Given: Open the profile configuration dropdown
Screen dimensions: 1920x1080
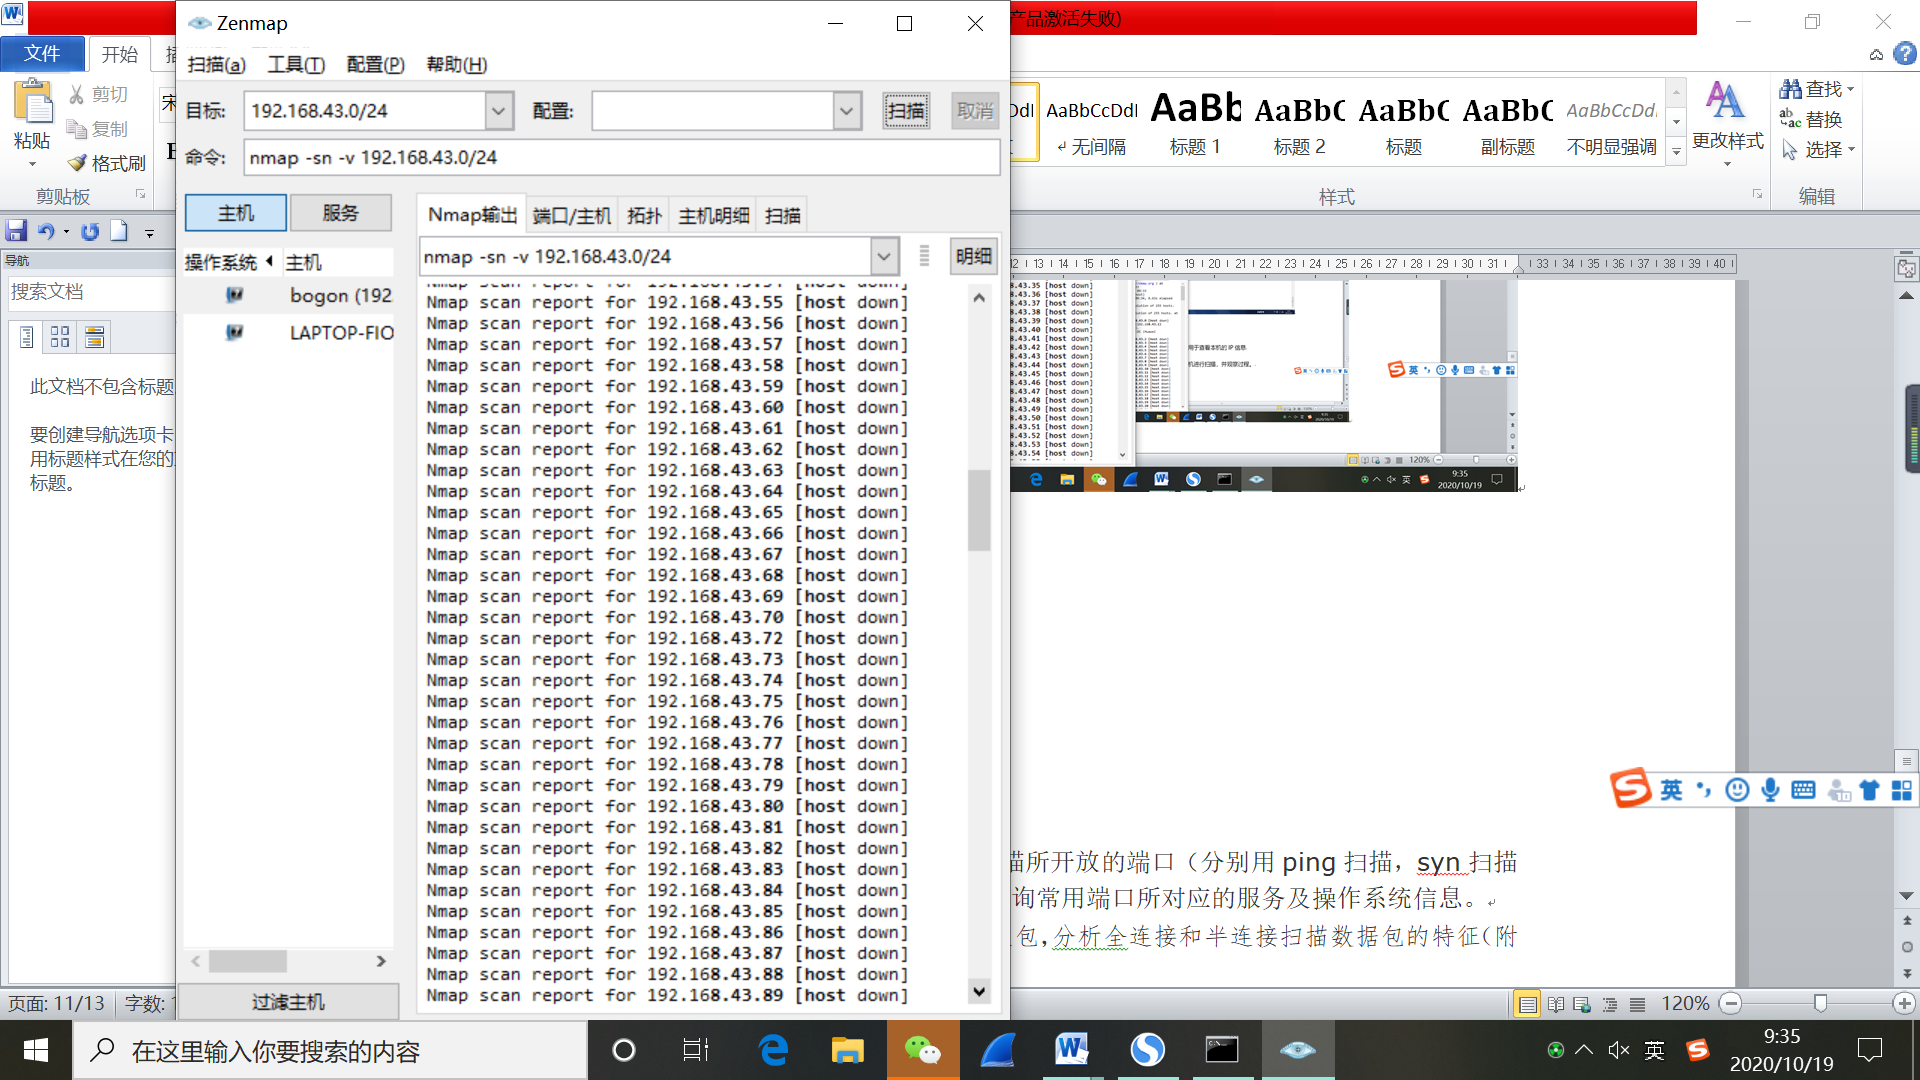Looking at the screenshot, I should point(846,111).
